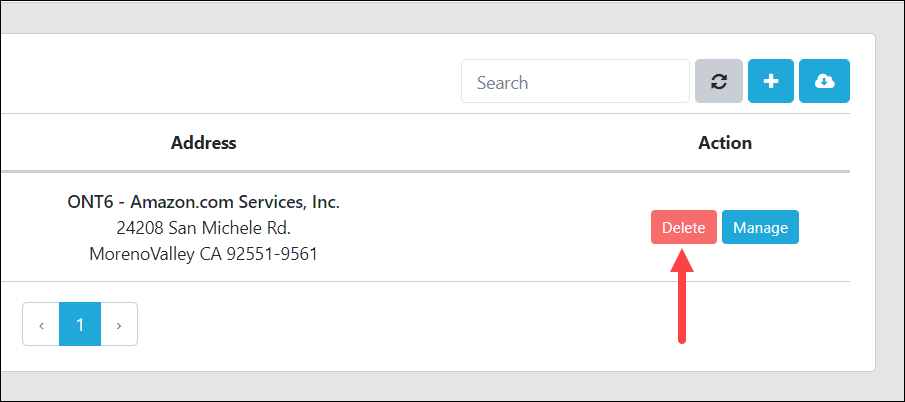905x402 pixels.
Task: Click the 92551-9561 zip code
Action: (272, 254)
